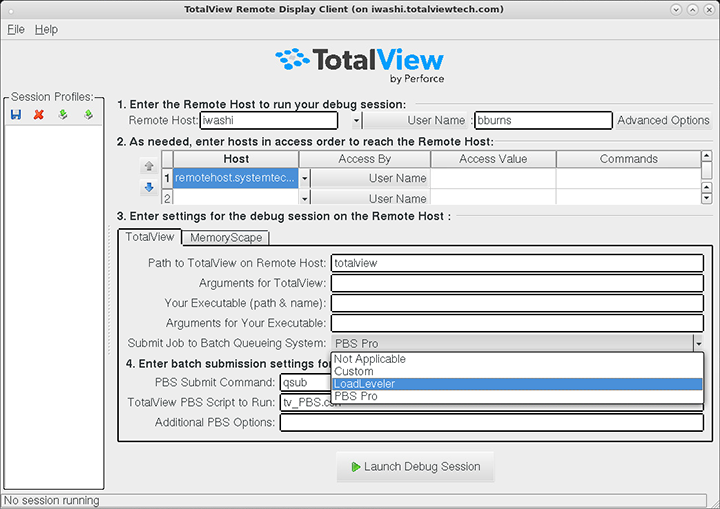Image resolution: width=720 pixels, height=509 pixels.
Task: Click the hosts table vertical scrollbar
Action: 707,178
